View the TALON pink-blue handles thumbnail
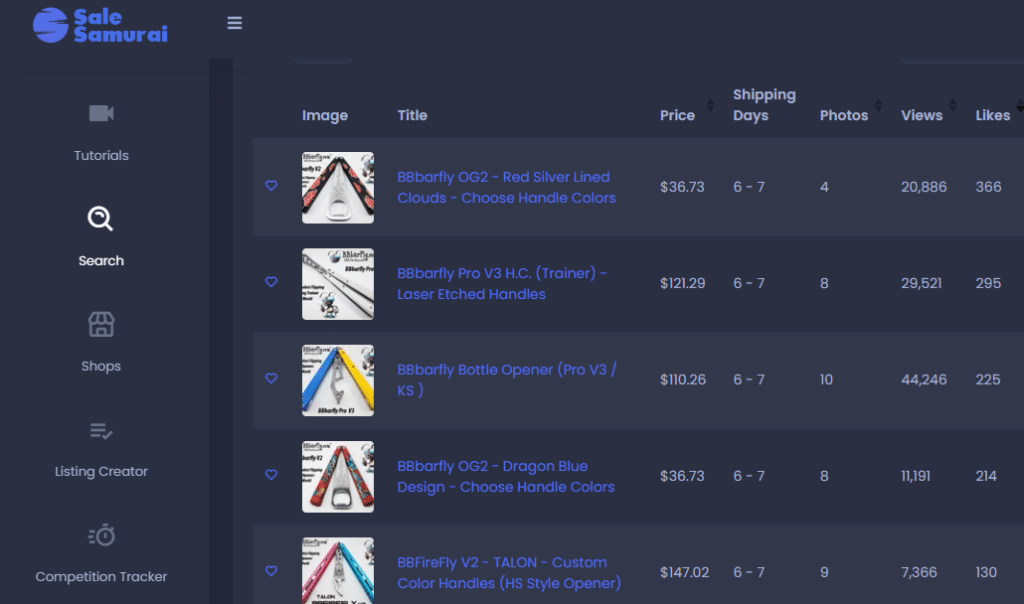The width and height of the screenshot is (1024, 604). pyautogui.click(x=338, y=571)
